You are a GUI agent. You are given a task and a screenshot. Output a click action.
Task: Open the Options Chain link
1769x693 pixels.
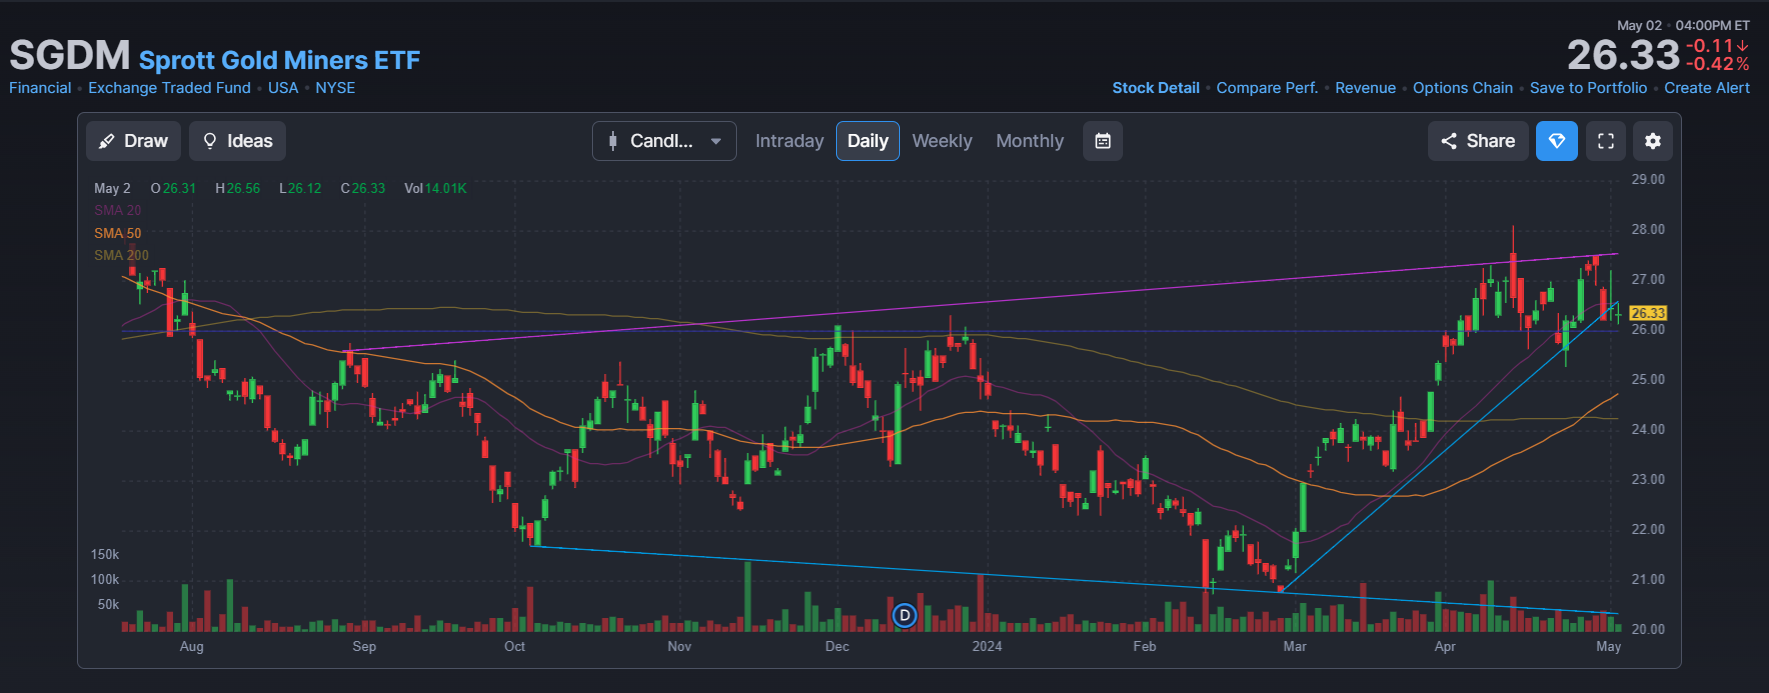coord(1463,88)
